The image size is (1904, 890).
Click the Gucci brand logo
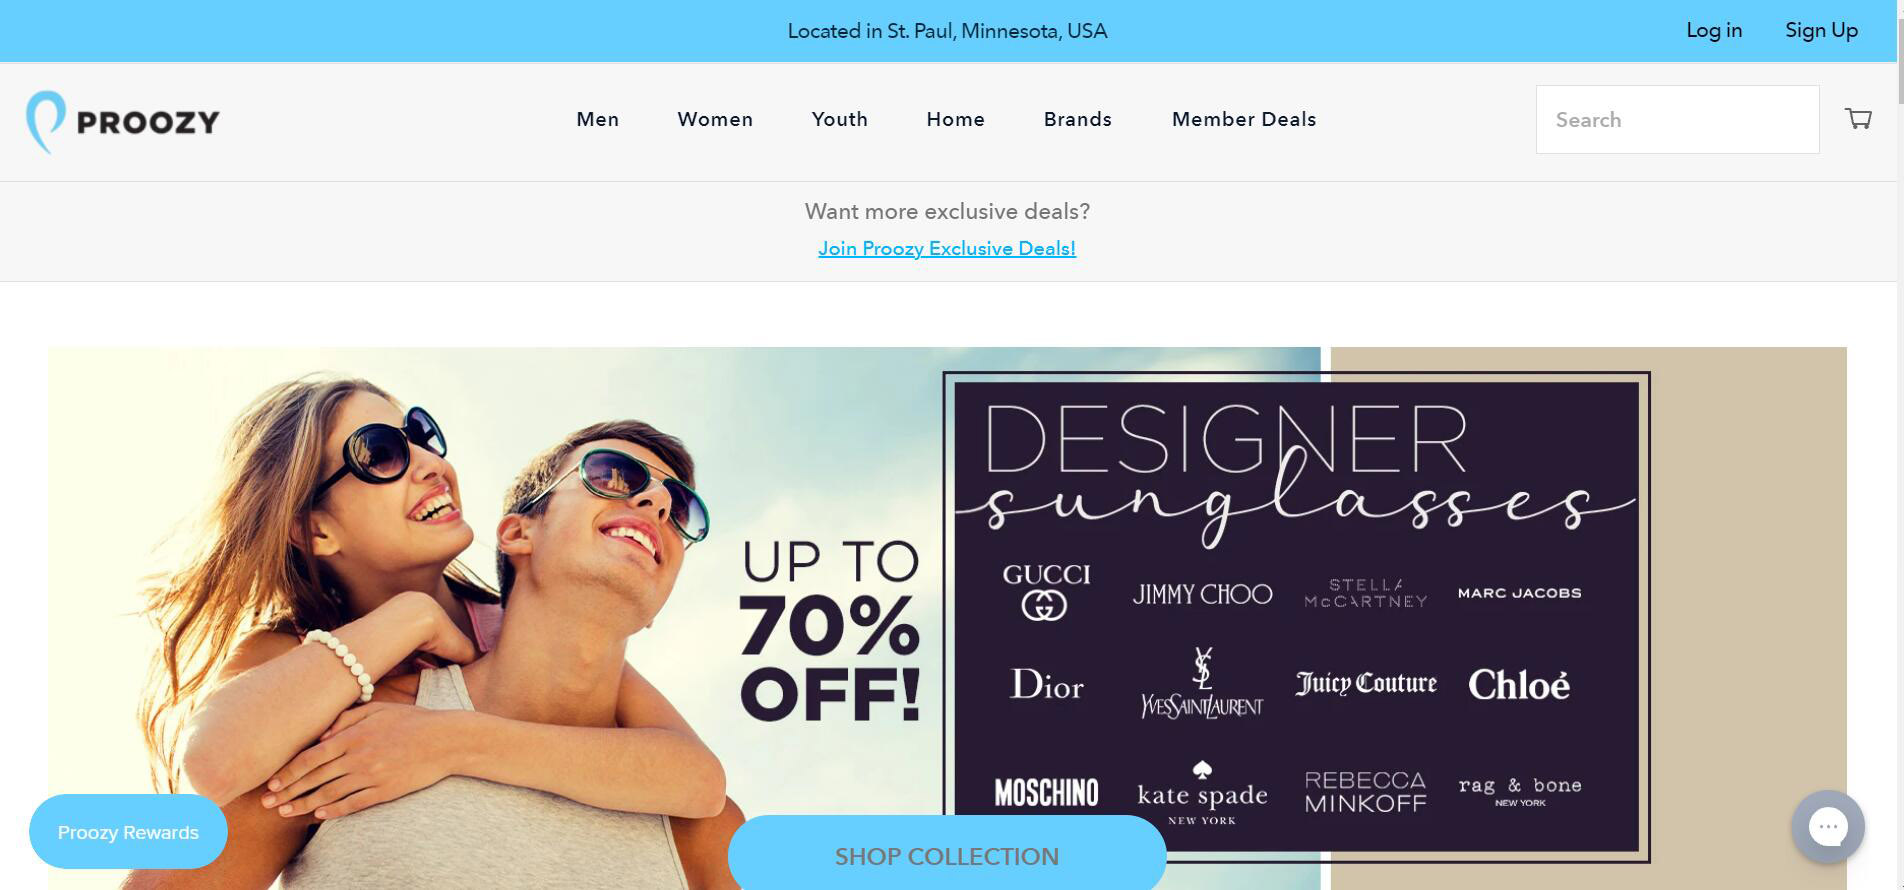pos(1046,591)
